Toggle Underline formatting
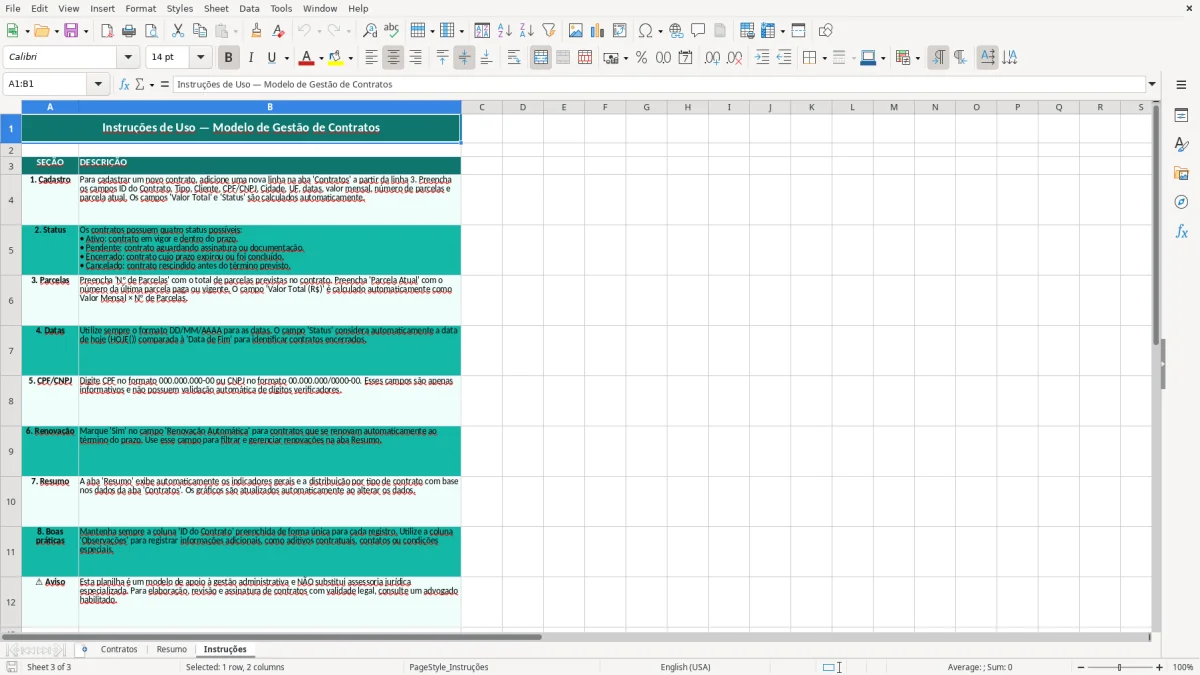The width and height of the screenshot is (1200, 675). pos(271,58)
